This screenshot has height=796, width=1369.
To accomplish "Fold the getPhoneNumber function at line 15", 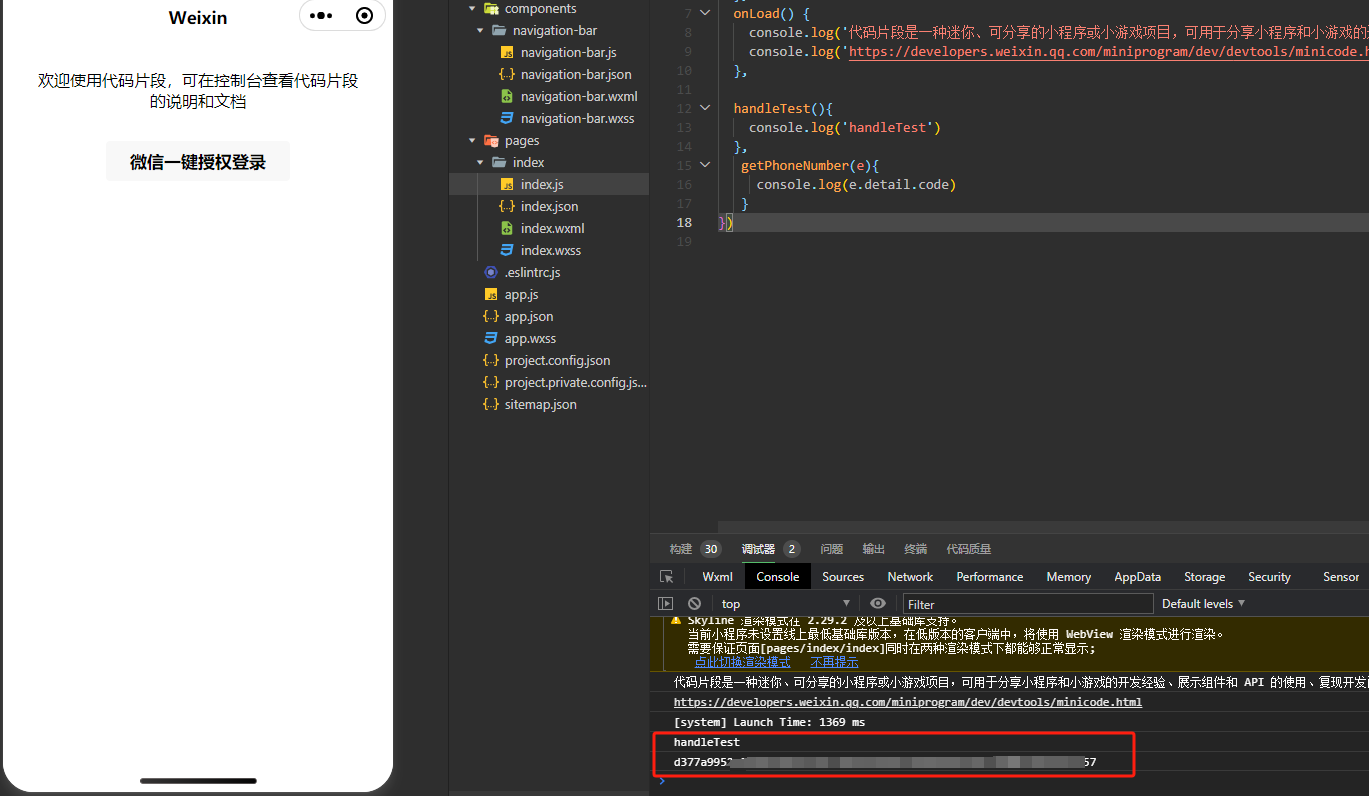I will 706,165.
